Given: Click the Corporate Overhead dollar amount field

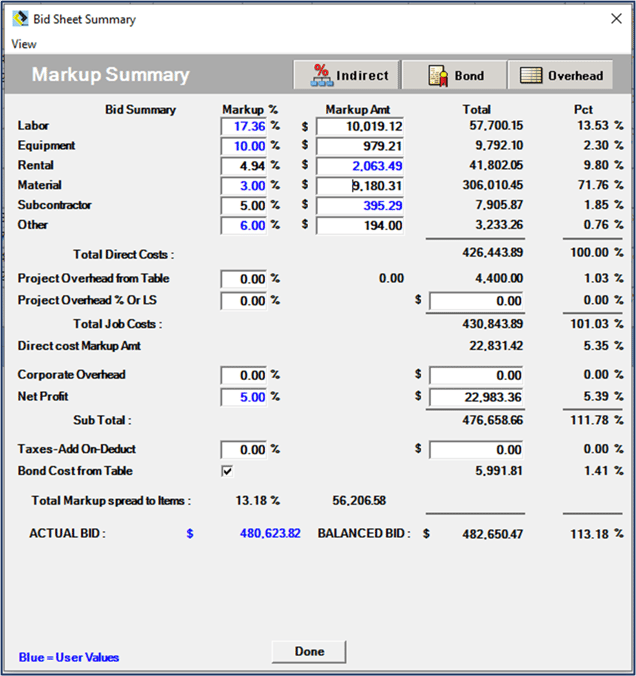Looking at the screenshot, I should tap(476, 375).
